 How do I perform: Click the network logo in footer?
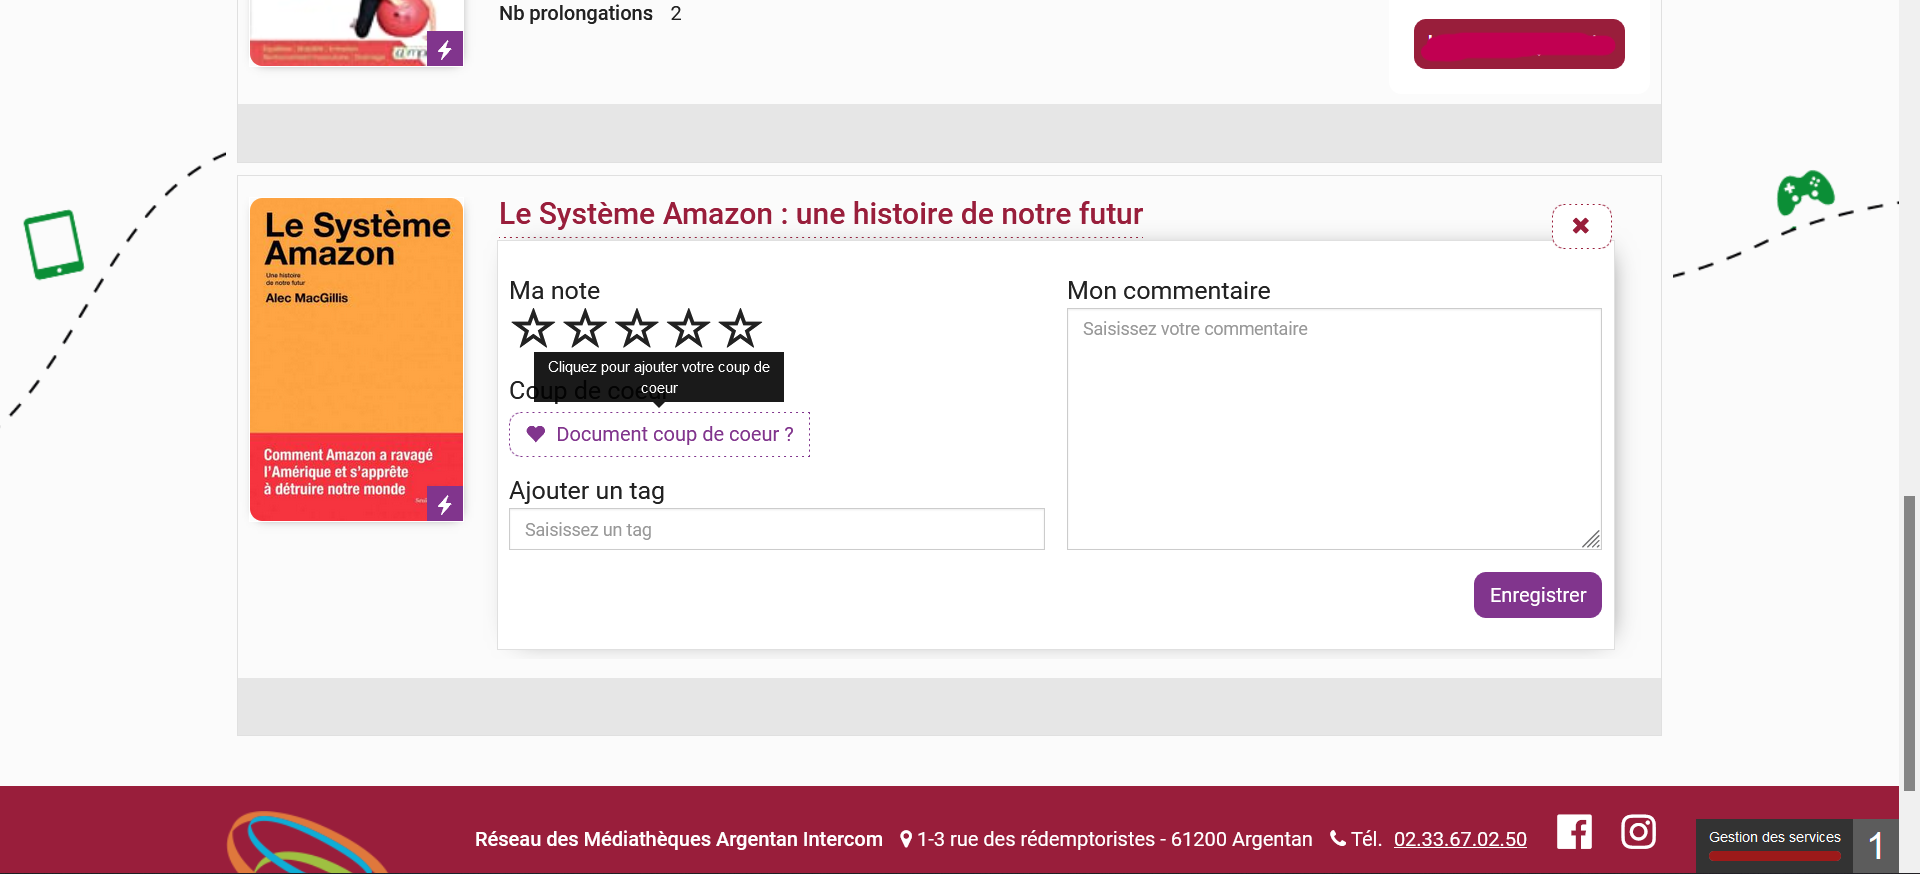point(305,842)
